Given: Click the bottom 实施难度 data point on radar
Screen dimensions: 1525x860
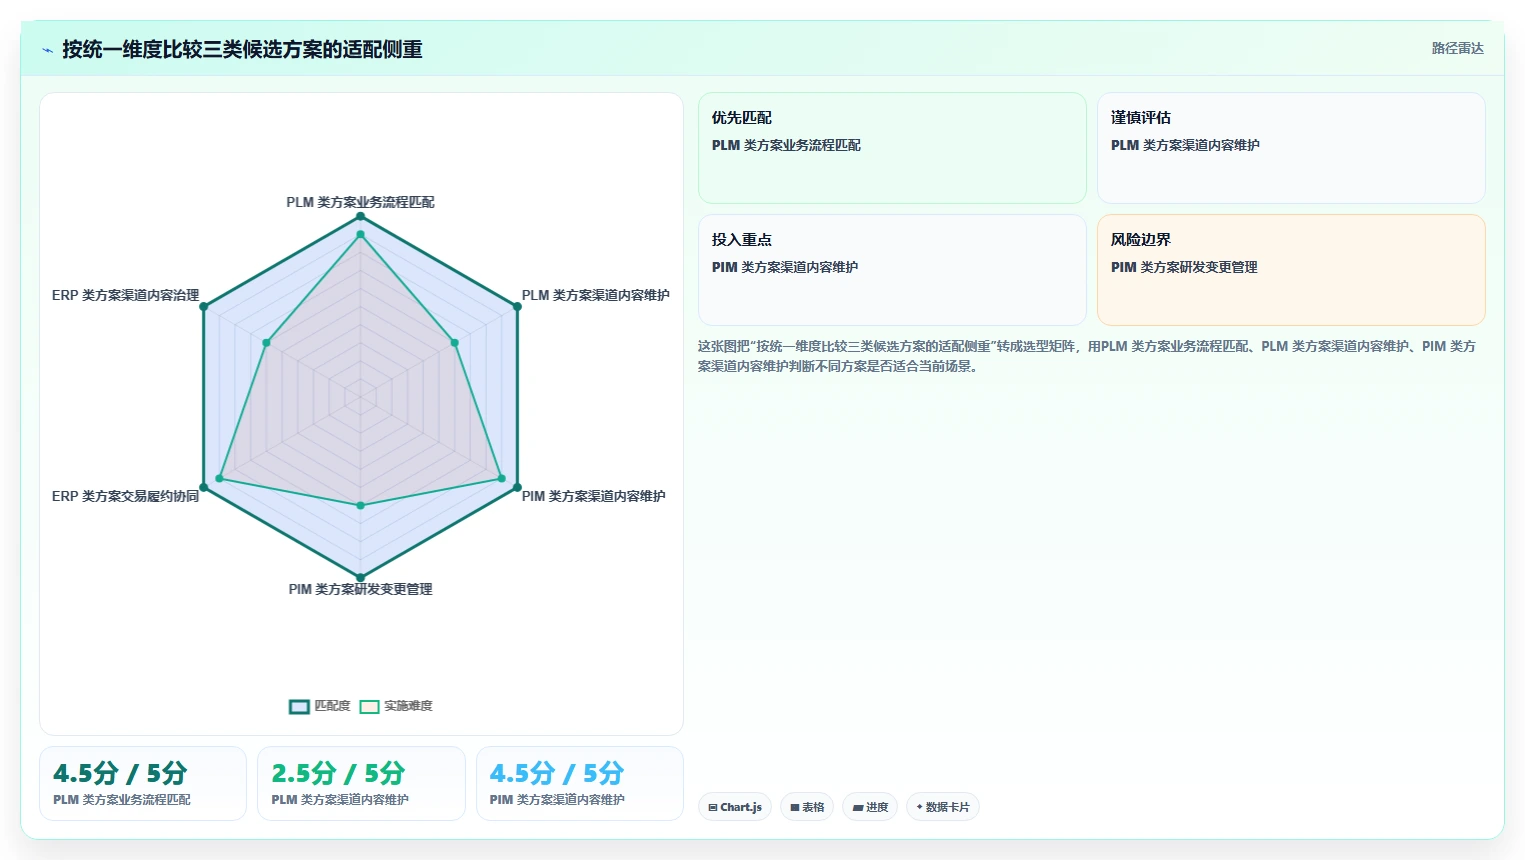Looking at the screenshot, I should tap(361, 506).
